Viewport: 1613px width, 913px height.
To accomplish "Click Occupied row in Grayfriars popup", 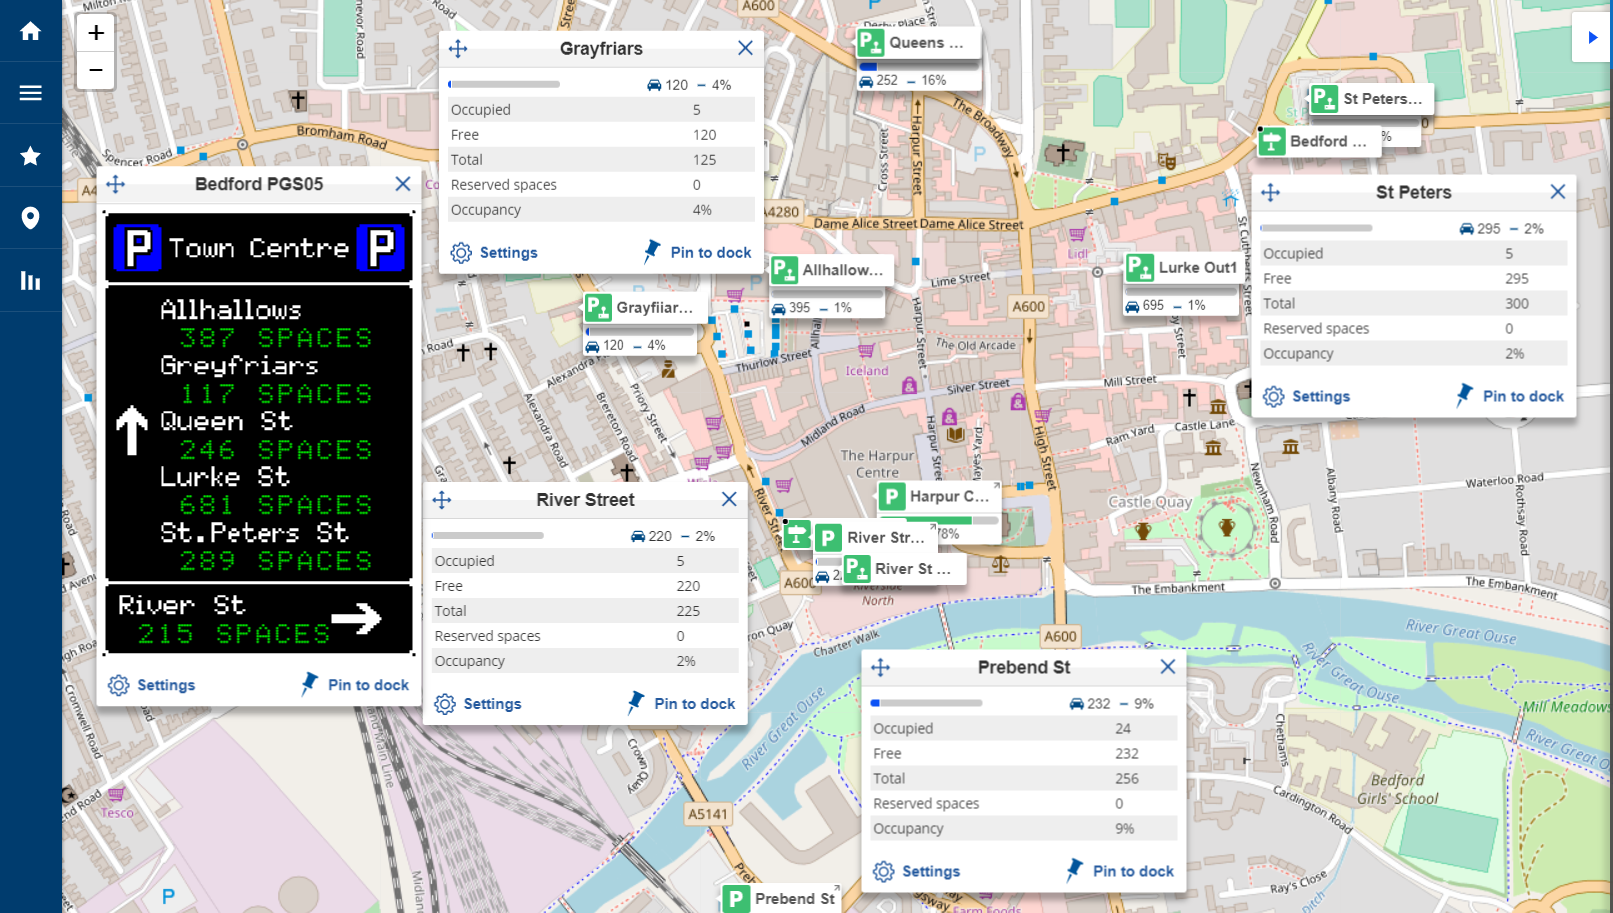I will coord(601,110).
